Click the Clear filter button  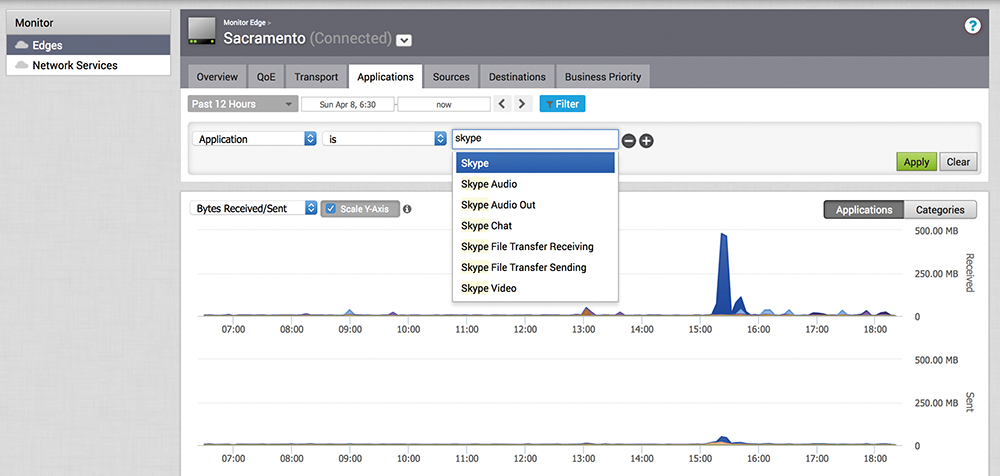pos(958,162)
